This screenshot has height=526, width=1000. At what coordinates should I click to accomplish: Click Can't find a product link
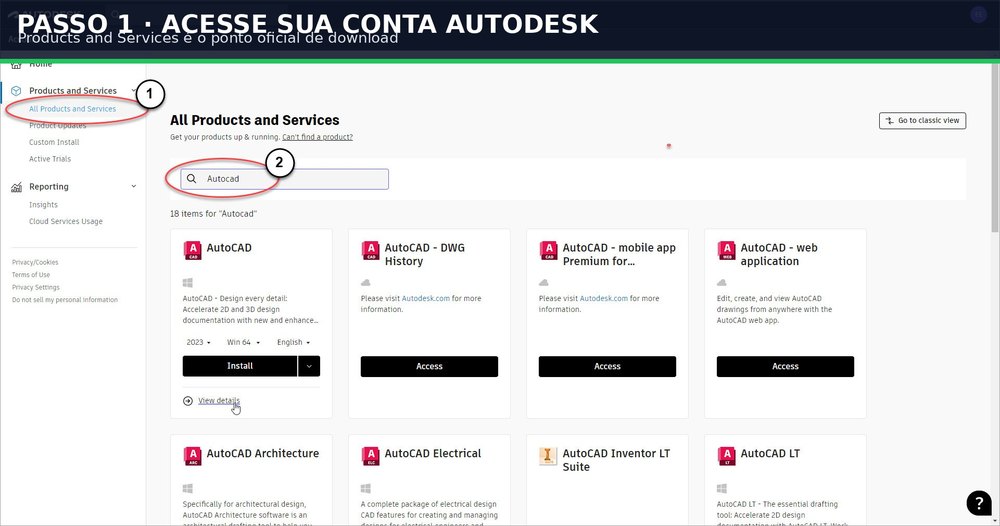coord(318,137)
